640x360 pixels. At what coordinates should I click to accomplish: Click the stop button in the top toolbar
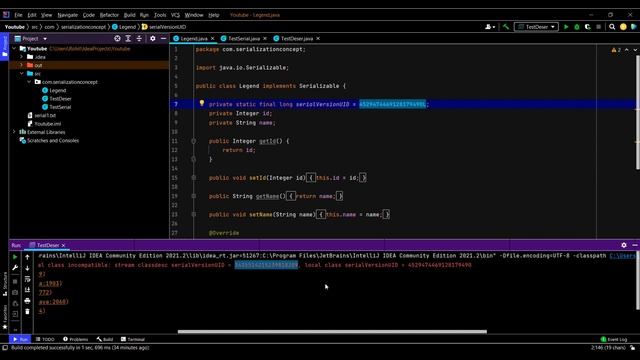pos(598,27)
